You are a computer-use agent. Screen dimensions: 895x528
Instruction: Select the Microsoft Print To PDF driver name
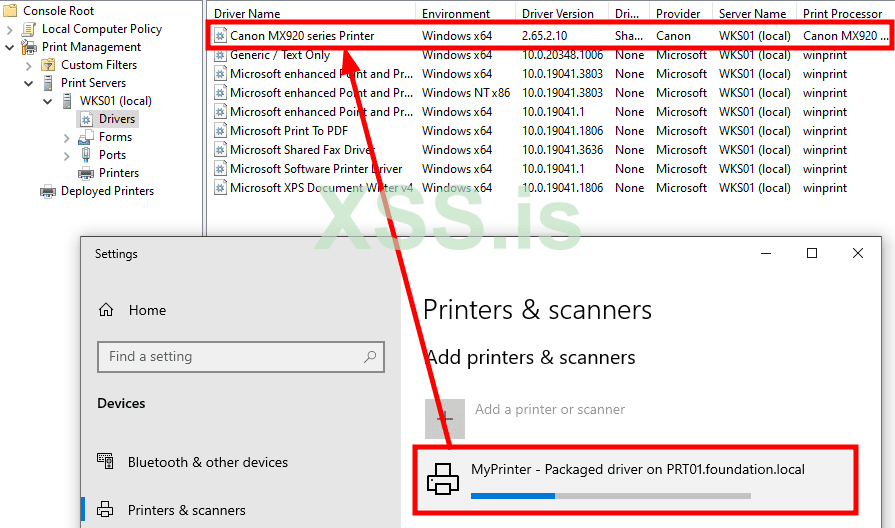pos(289,131)
